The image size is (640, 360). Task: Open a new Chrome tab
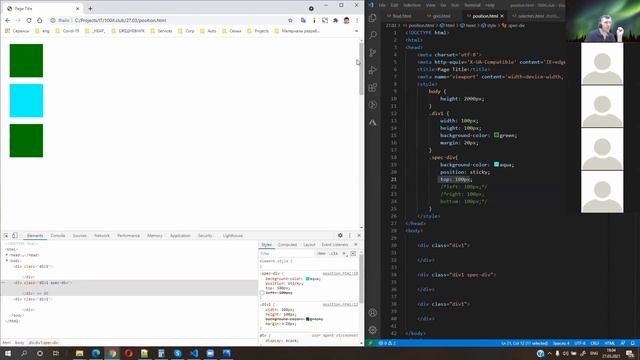(90, 8)
